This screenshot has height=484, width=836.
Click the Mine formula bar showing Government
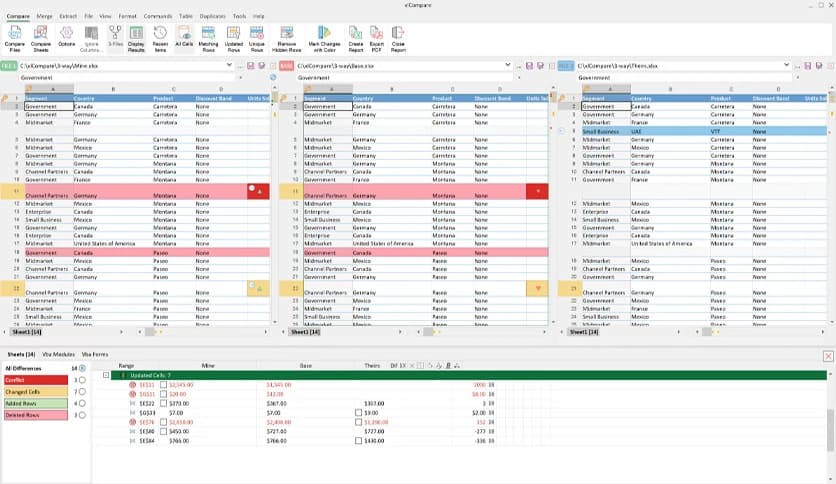[128, 78]
